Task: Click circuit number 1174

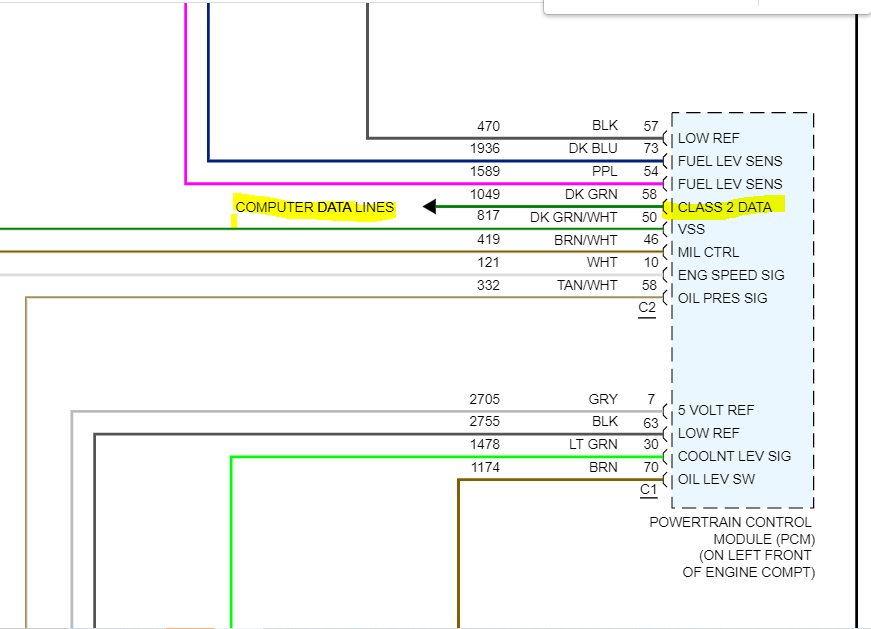Action: click(x=485, y=467)
